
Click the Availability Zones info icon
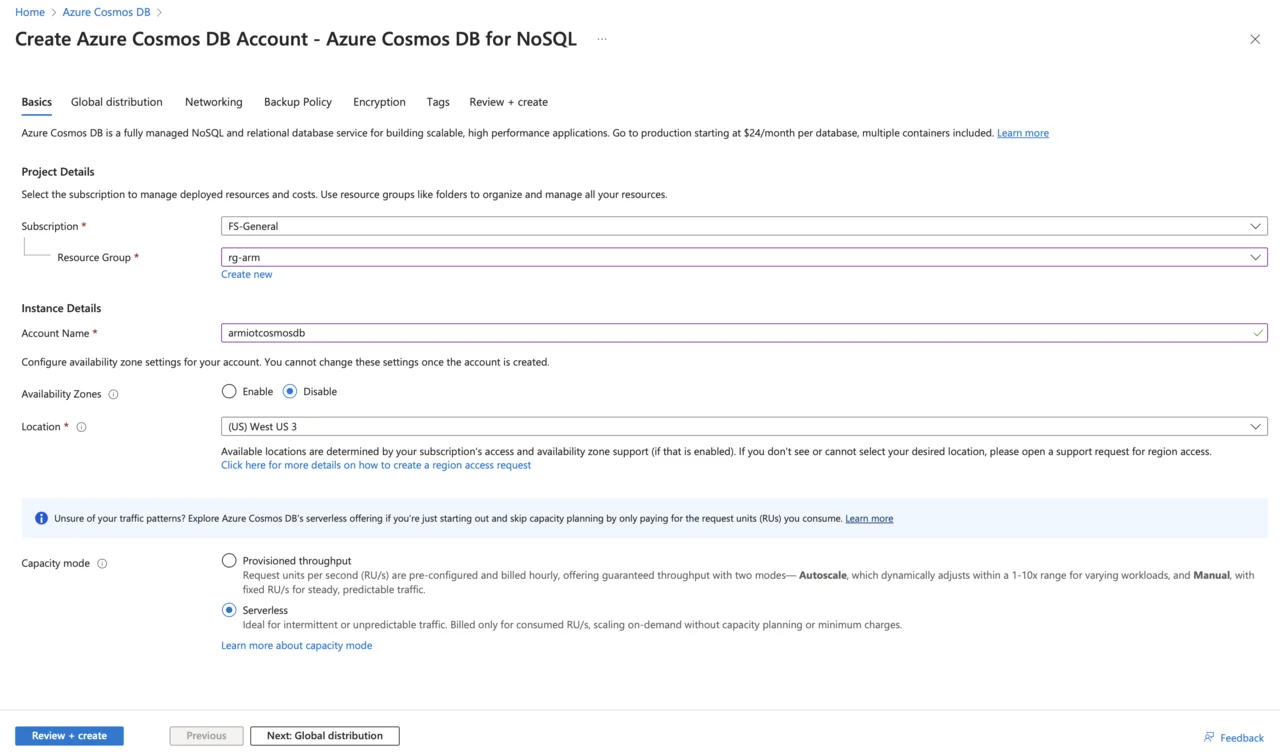113,394
